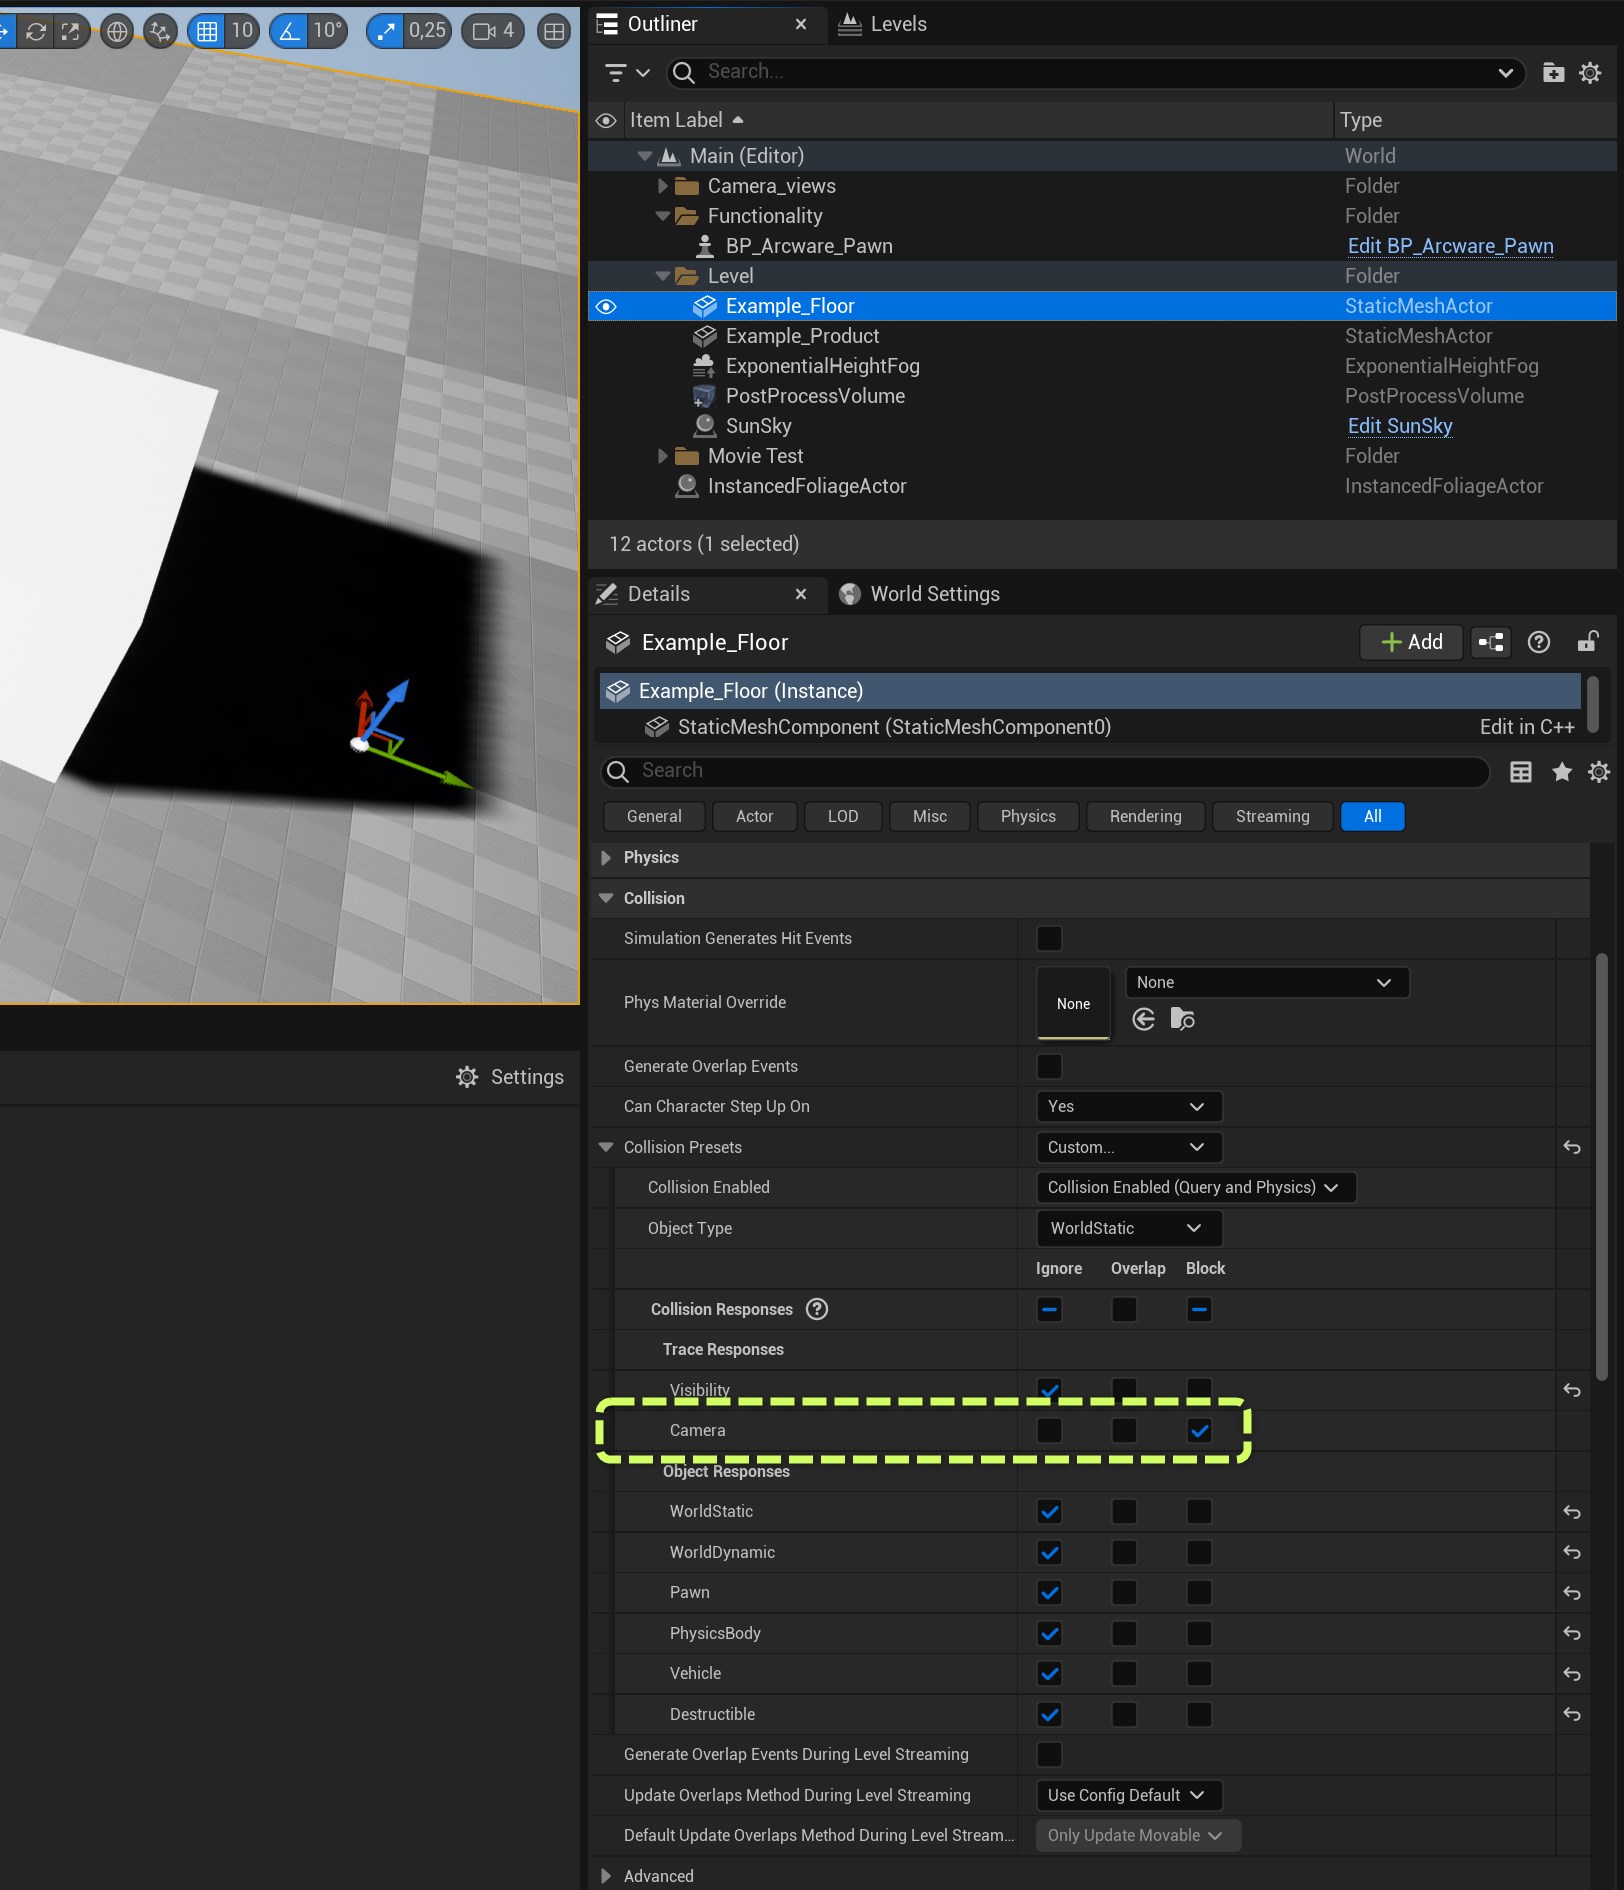The height and width of the screenshot is (1890, 1624).
Task: Click the favorites star icon in Details
Action: coord(1561,771)
